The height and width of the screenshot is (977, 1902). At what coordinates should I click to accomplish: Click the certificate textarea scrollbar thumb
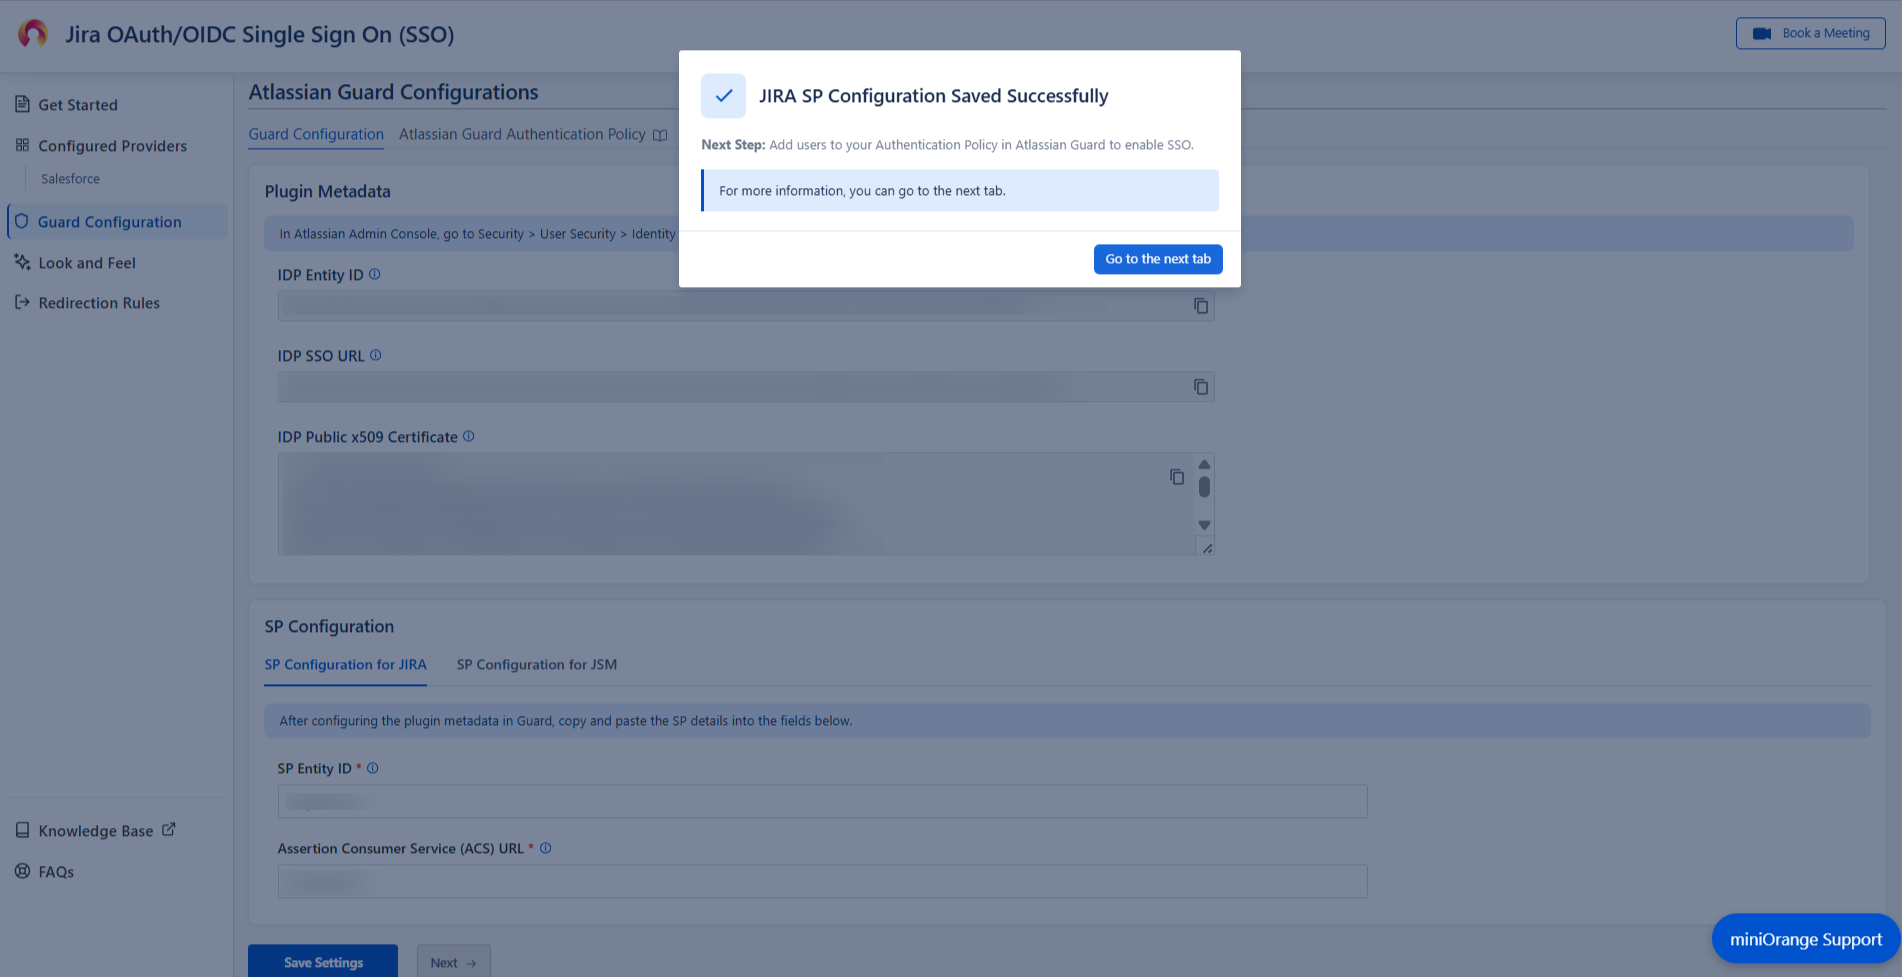pos(1204,487)
